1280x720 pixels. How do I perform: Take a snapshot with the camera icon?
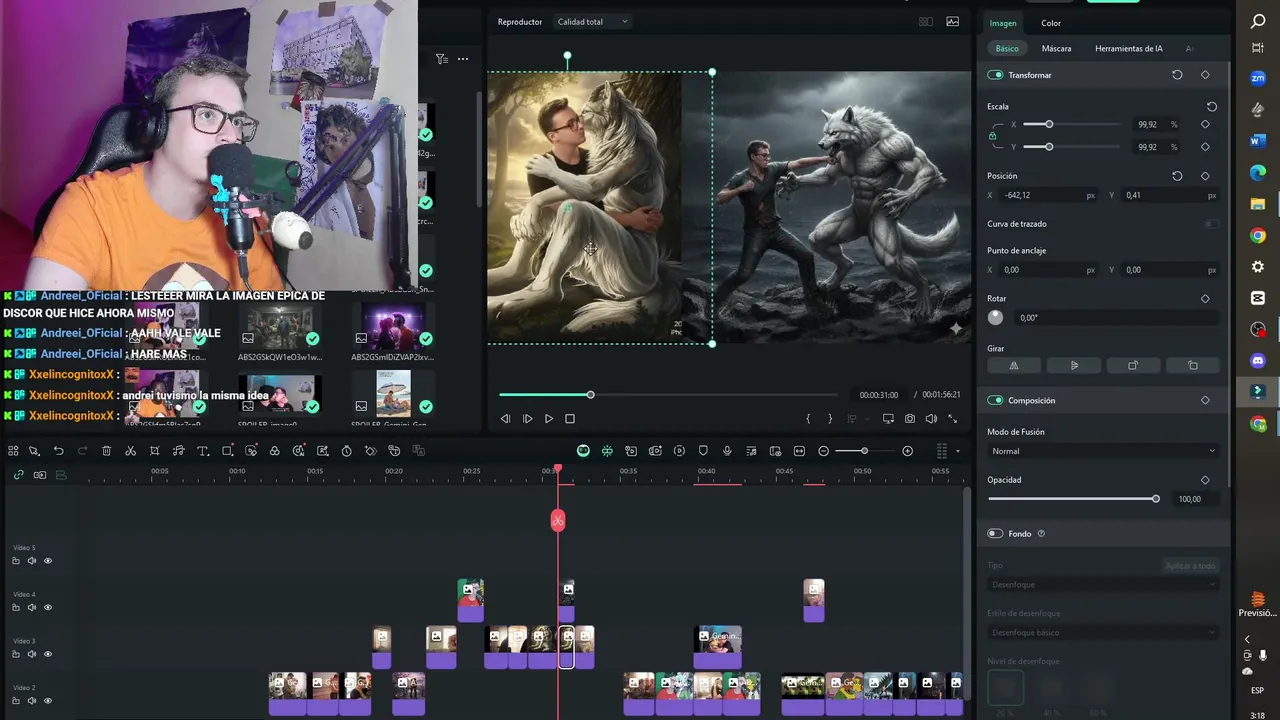click(909, 419)
